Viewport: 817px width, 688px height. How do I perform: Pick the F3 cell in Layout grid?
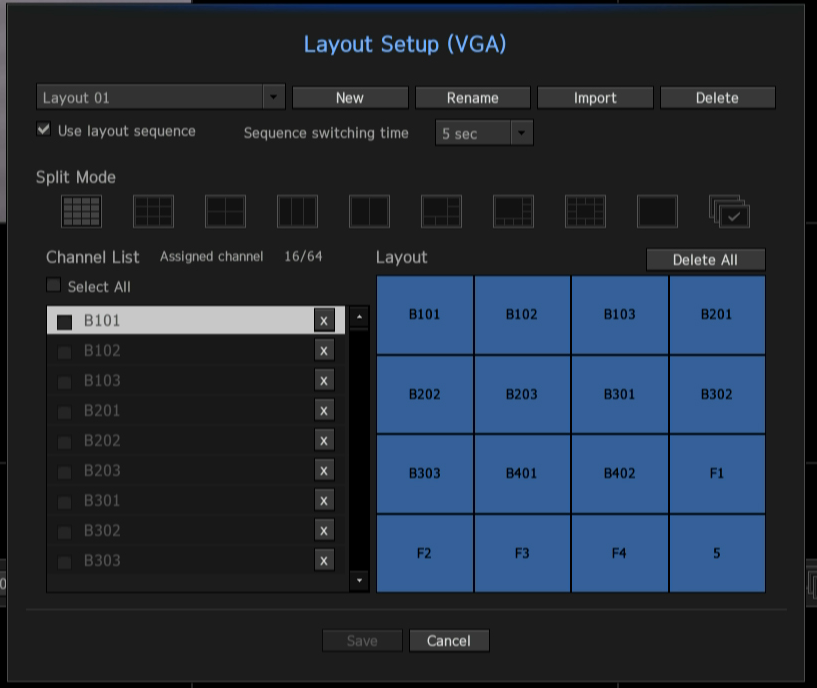(x=522, y=554)
